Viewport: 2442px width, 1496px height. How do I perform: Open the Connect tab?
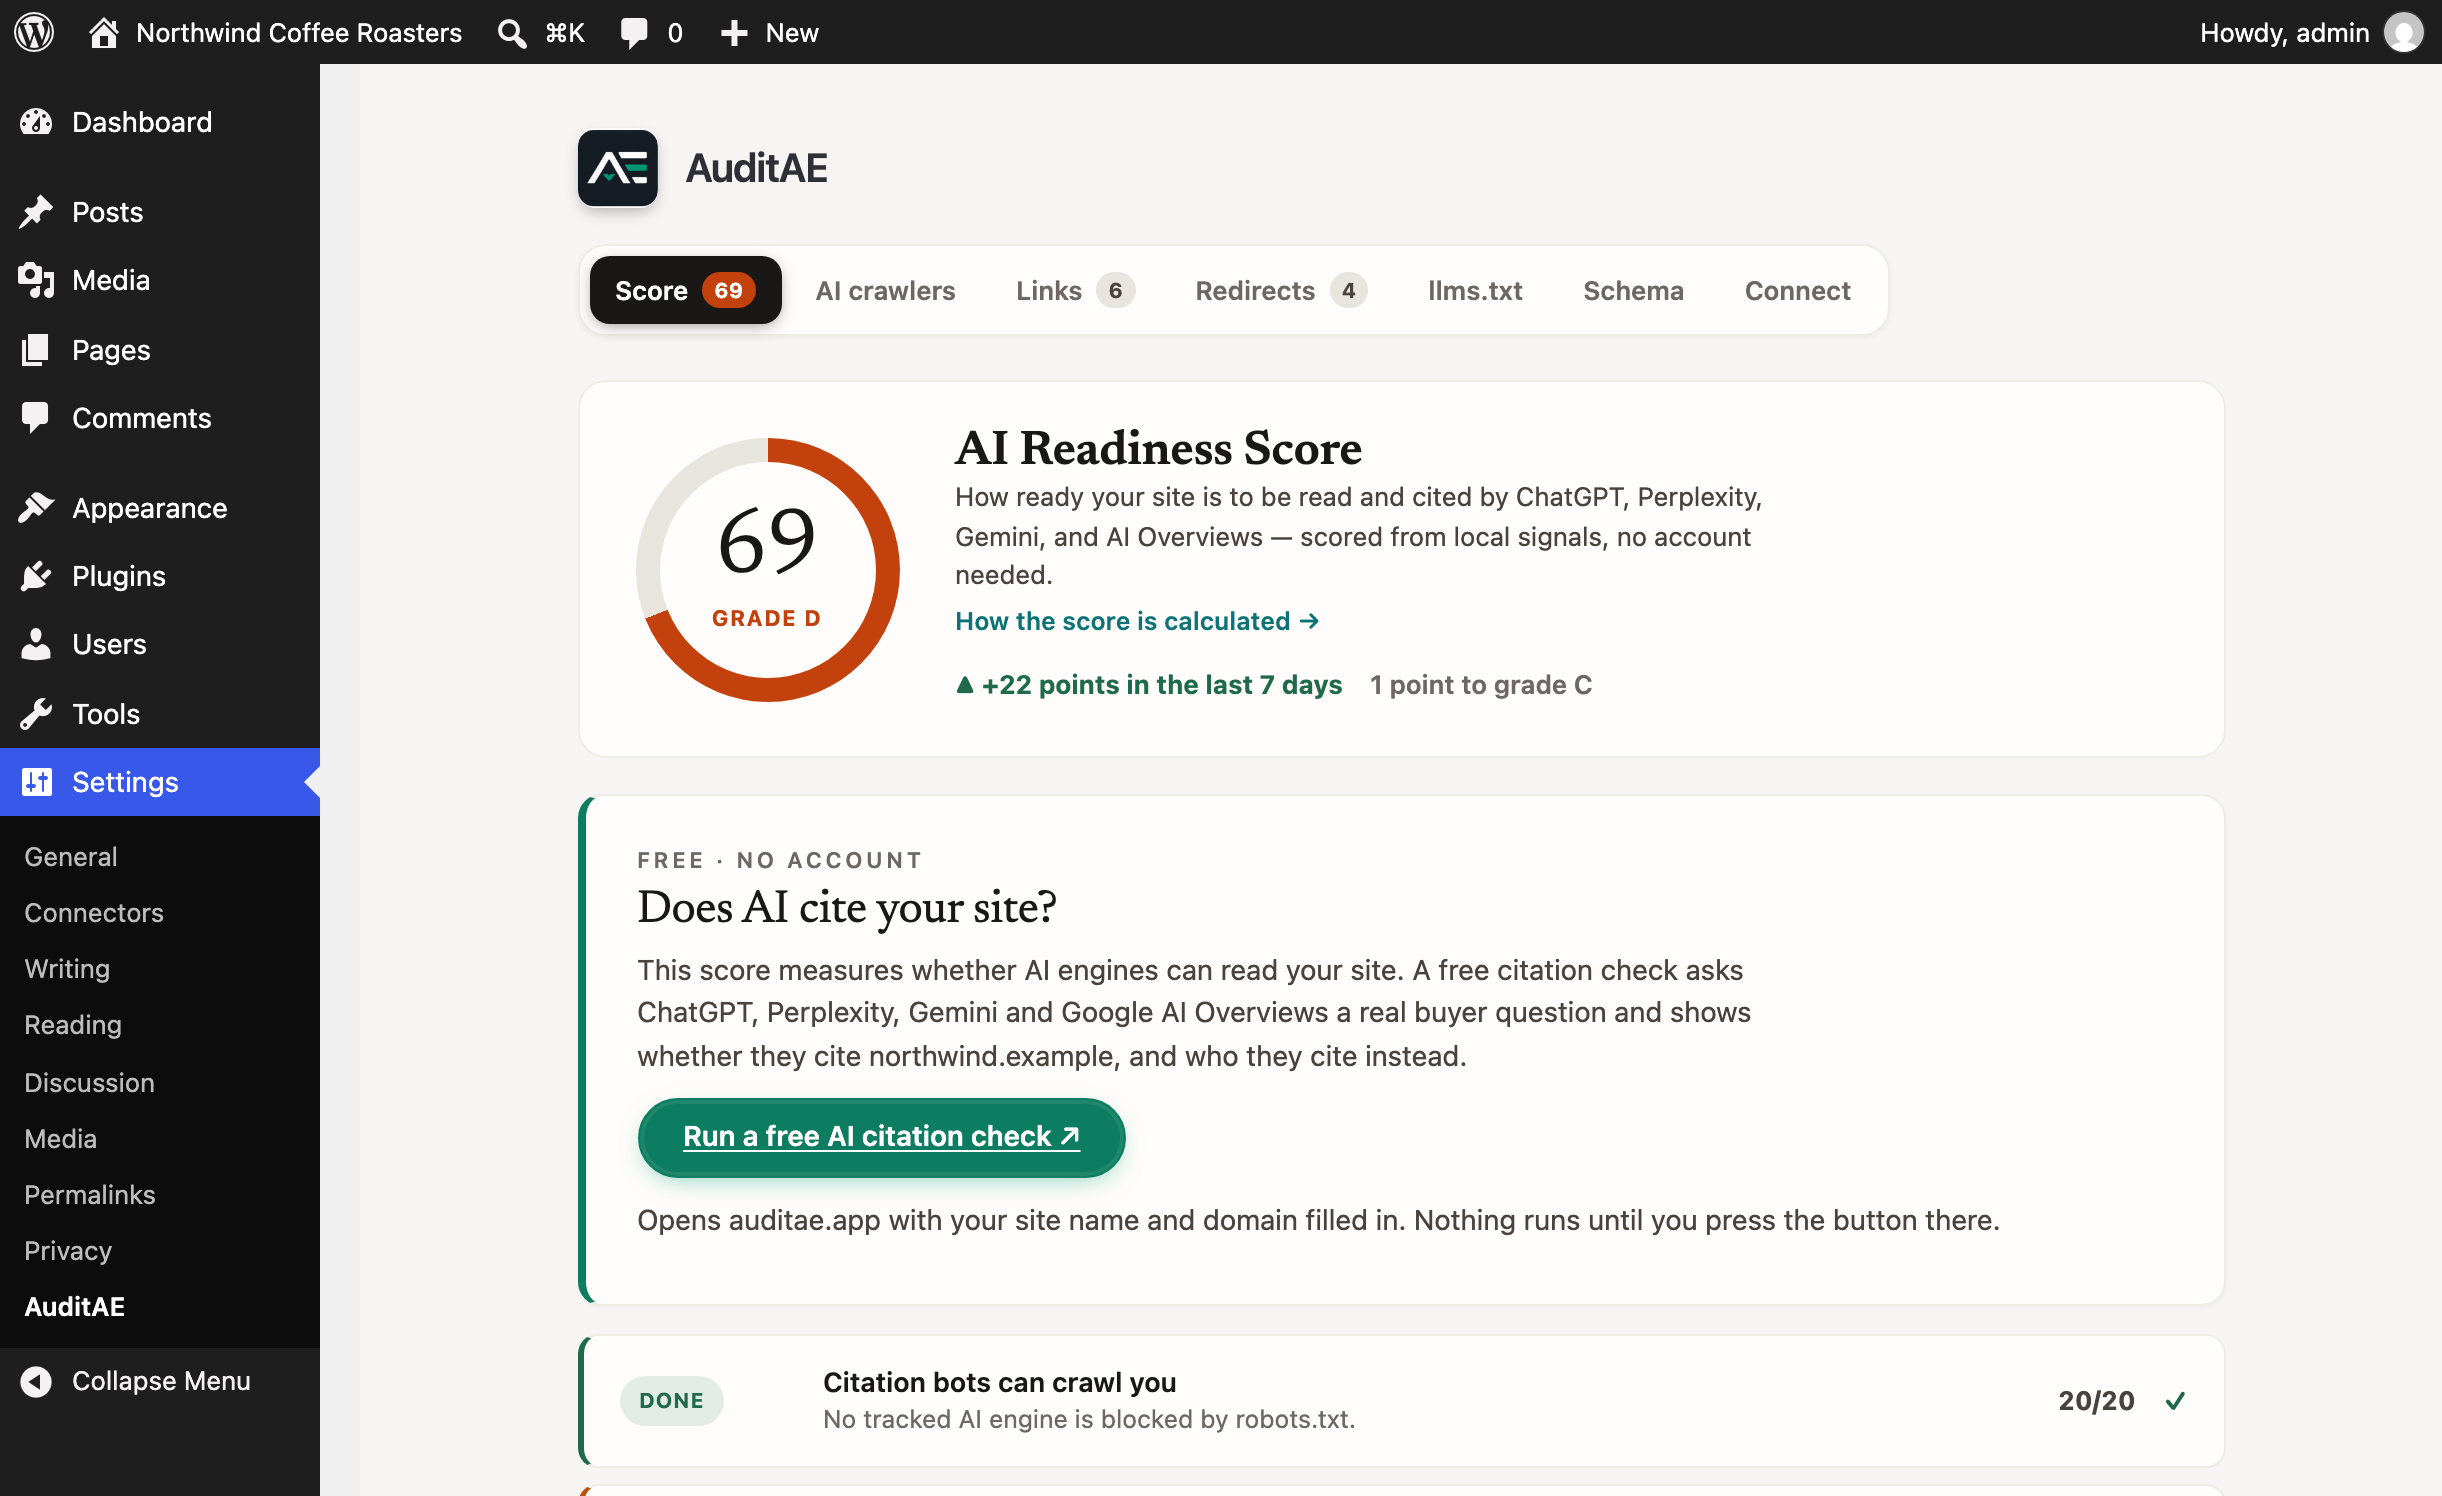1797,290
